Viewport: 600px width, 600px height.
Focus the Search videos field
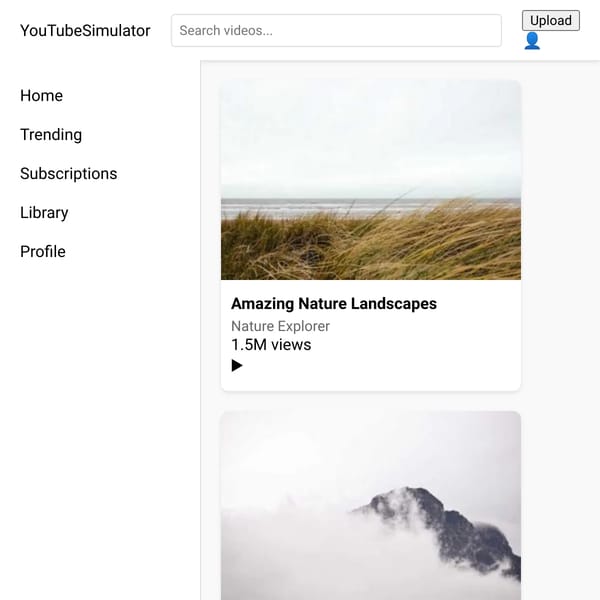point(336,31)
